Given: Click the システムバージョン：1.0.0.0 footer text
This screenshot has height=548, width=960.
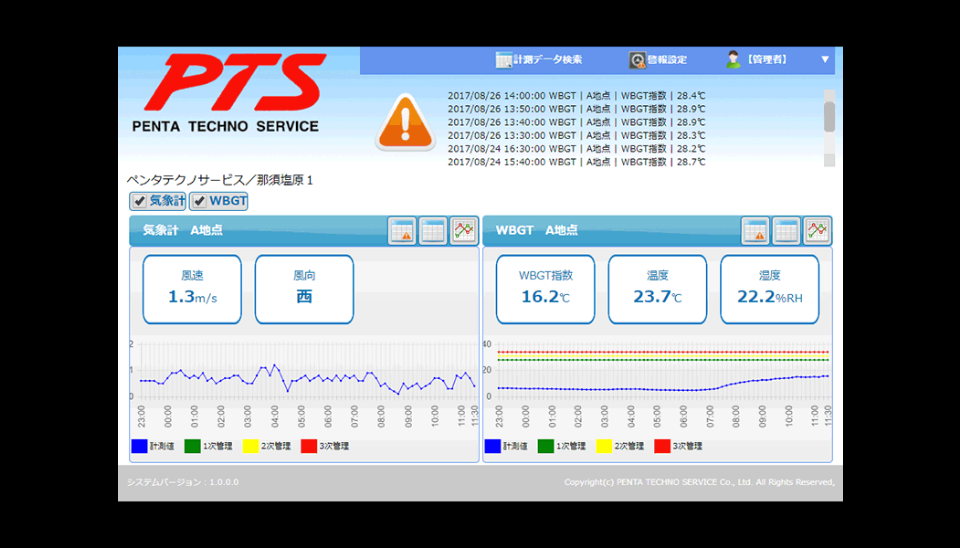Looking at the screenshot, I should pyautogui.click(x=183, y=482).
